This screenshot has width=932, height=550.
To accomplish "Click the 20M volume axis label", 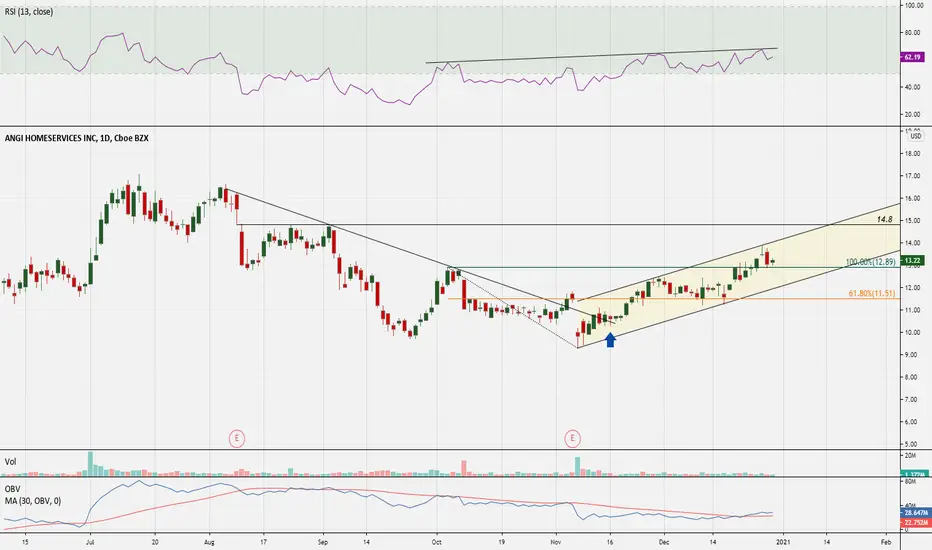I will 910,455.
